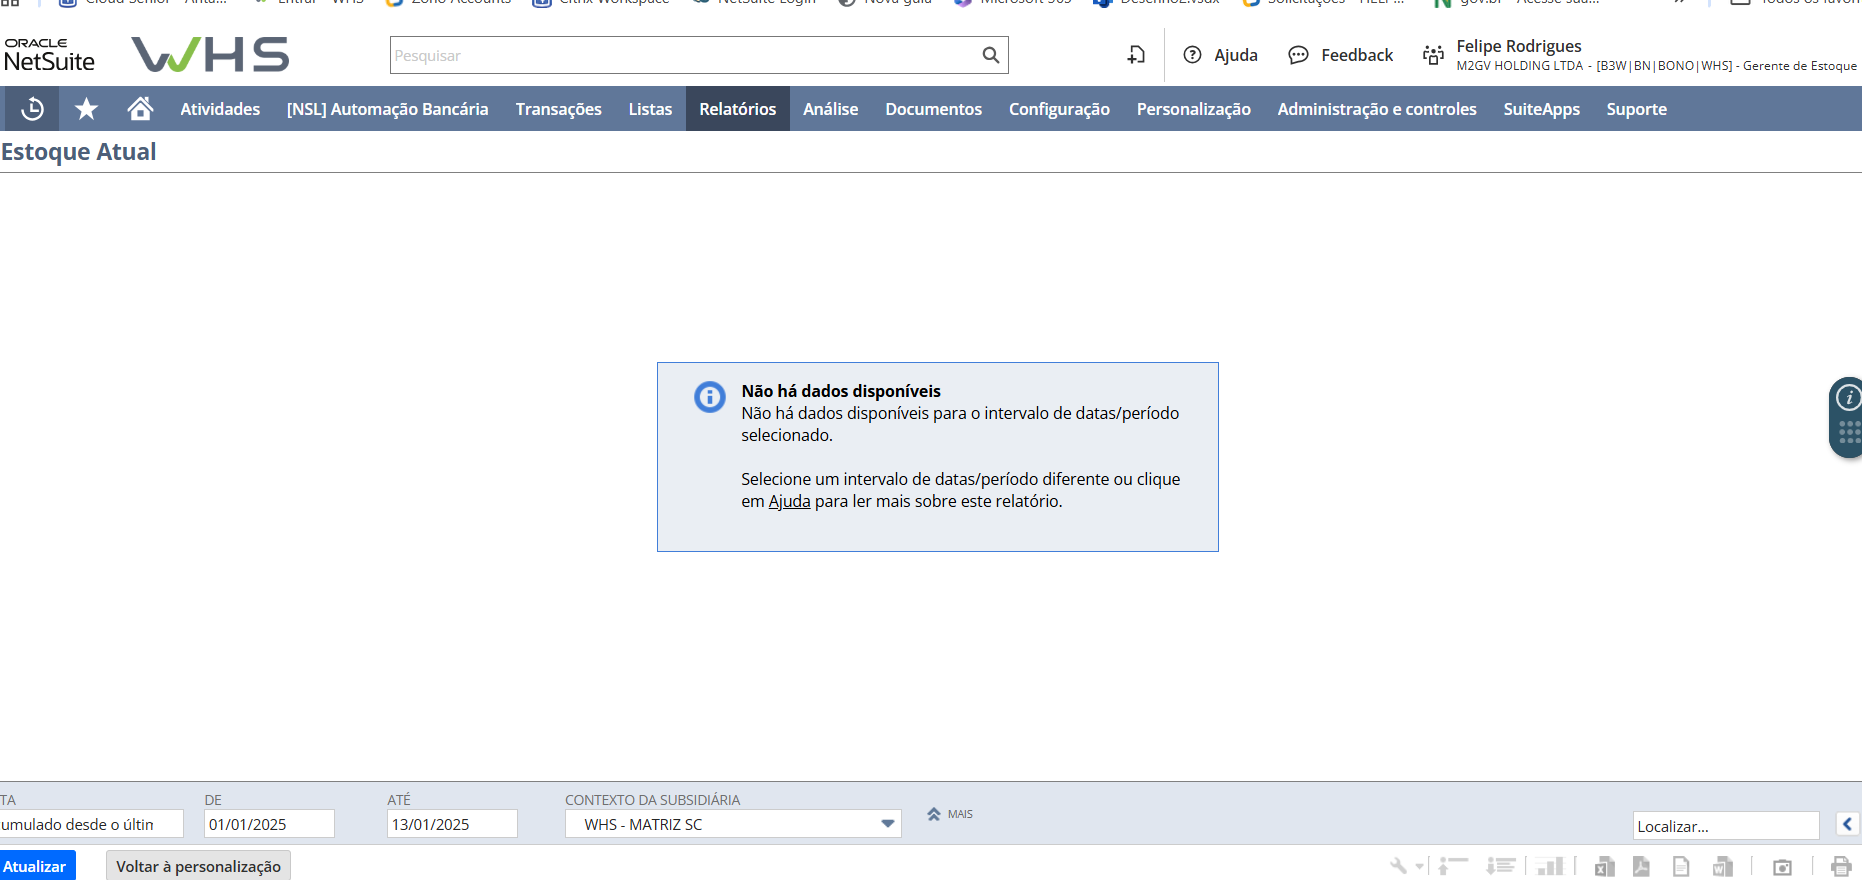Click the blue Atualizar button
Screen dimensions: 1862x880
tap(36, 866)
